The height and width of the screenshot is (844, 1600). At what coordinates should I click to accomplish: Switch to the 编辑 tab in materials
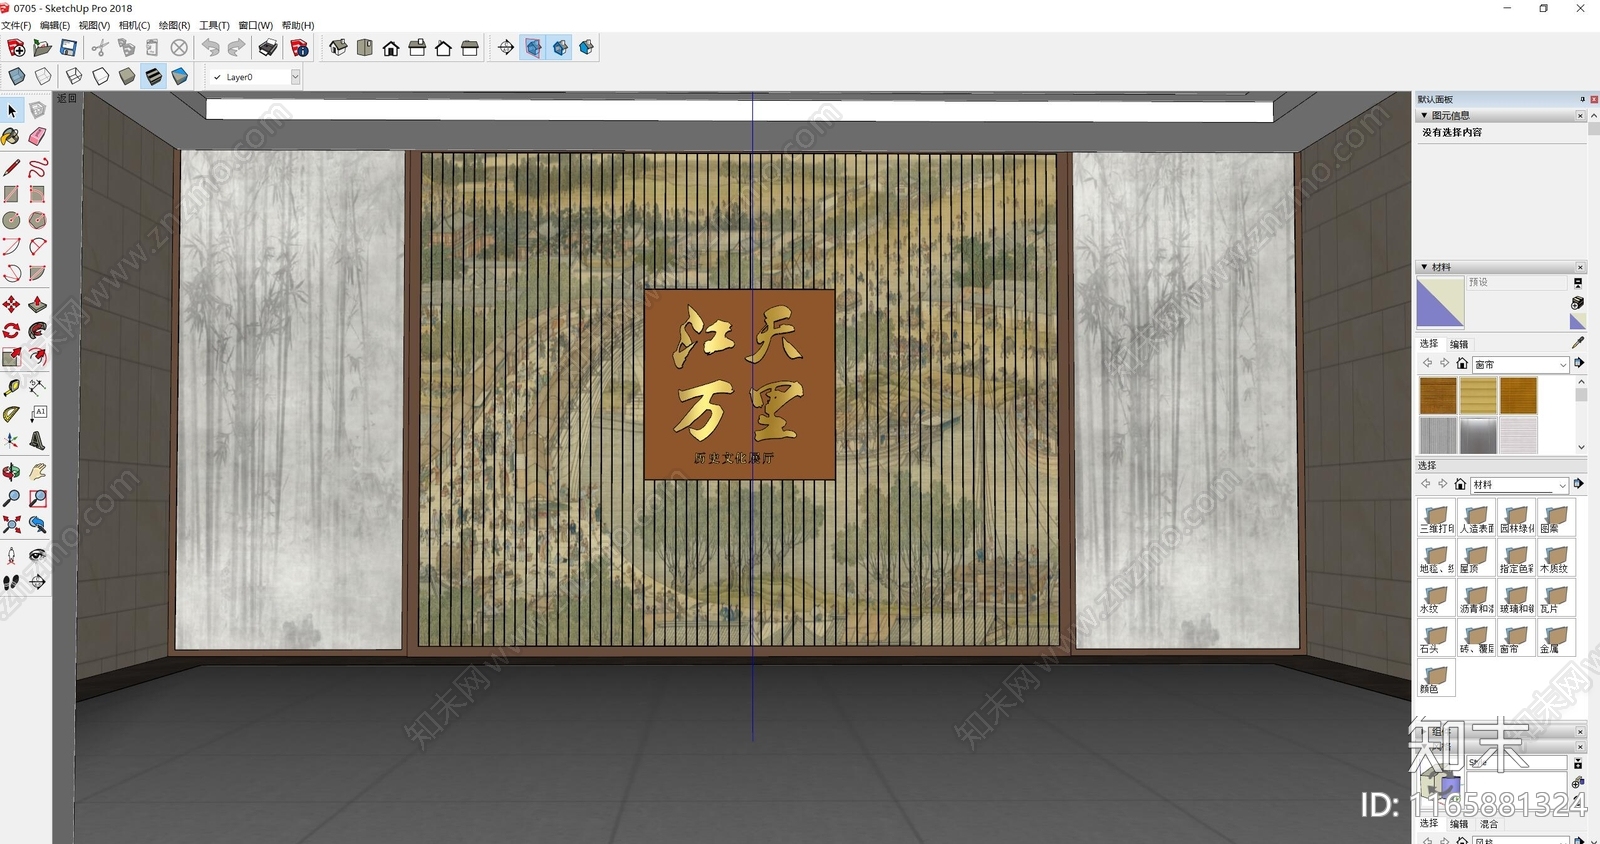[1459, 344]
